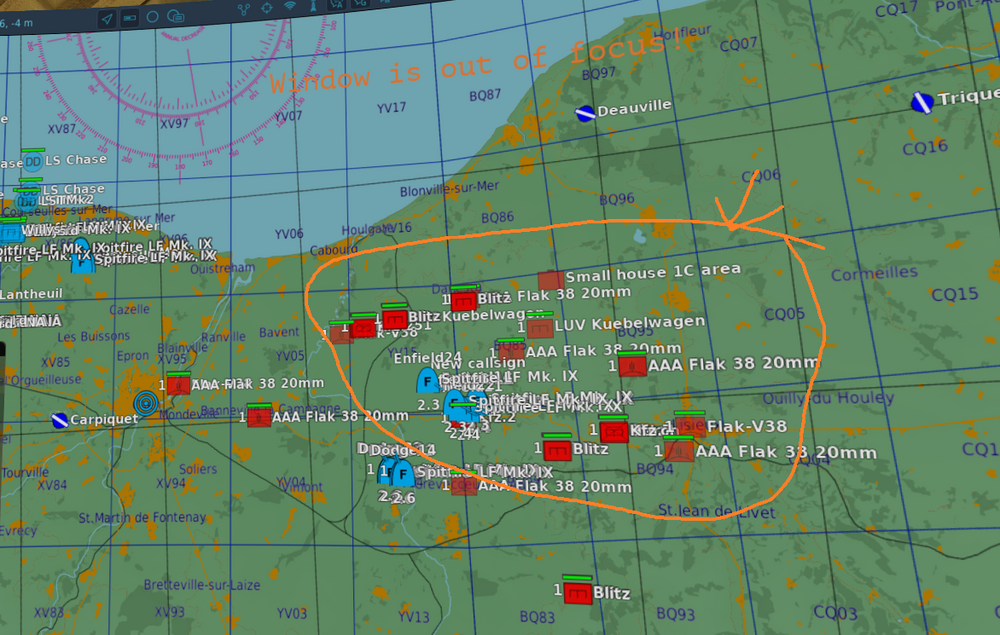Click the Bretteville-sur-Laize town name

[x=202, y=585]
